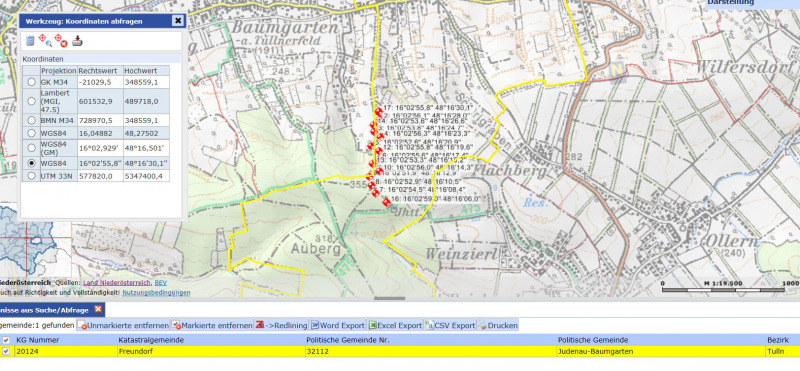
Task: Open the coordinate list document icon
Action: (x=30, y=41)
